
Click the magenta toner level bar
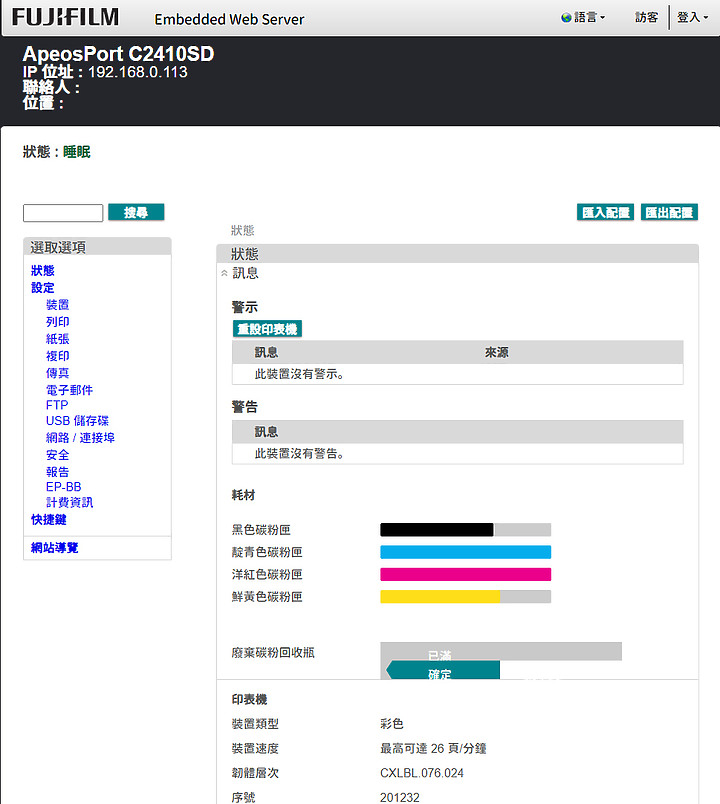click(x=466, y=574)
